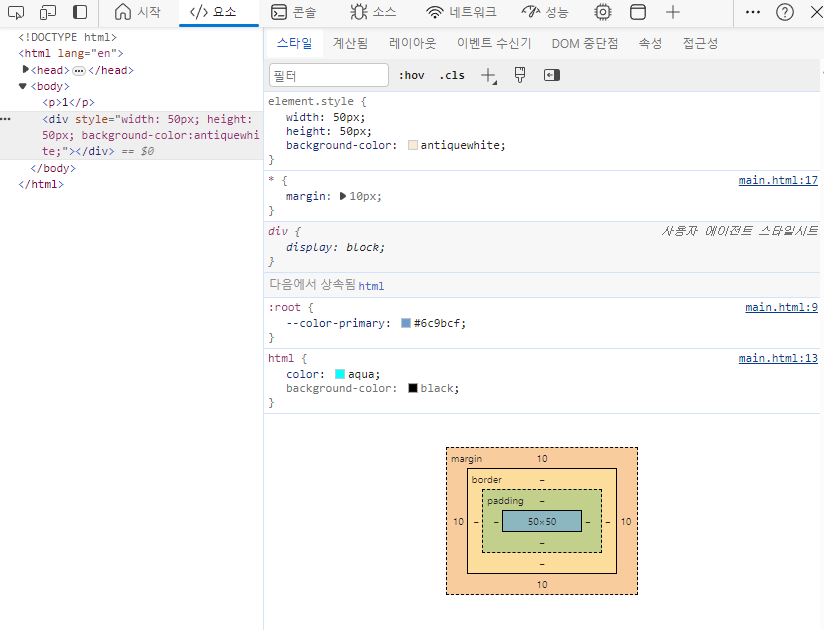Expand the margin shorthand triangle

(343, 196)
